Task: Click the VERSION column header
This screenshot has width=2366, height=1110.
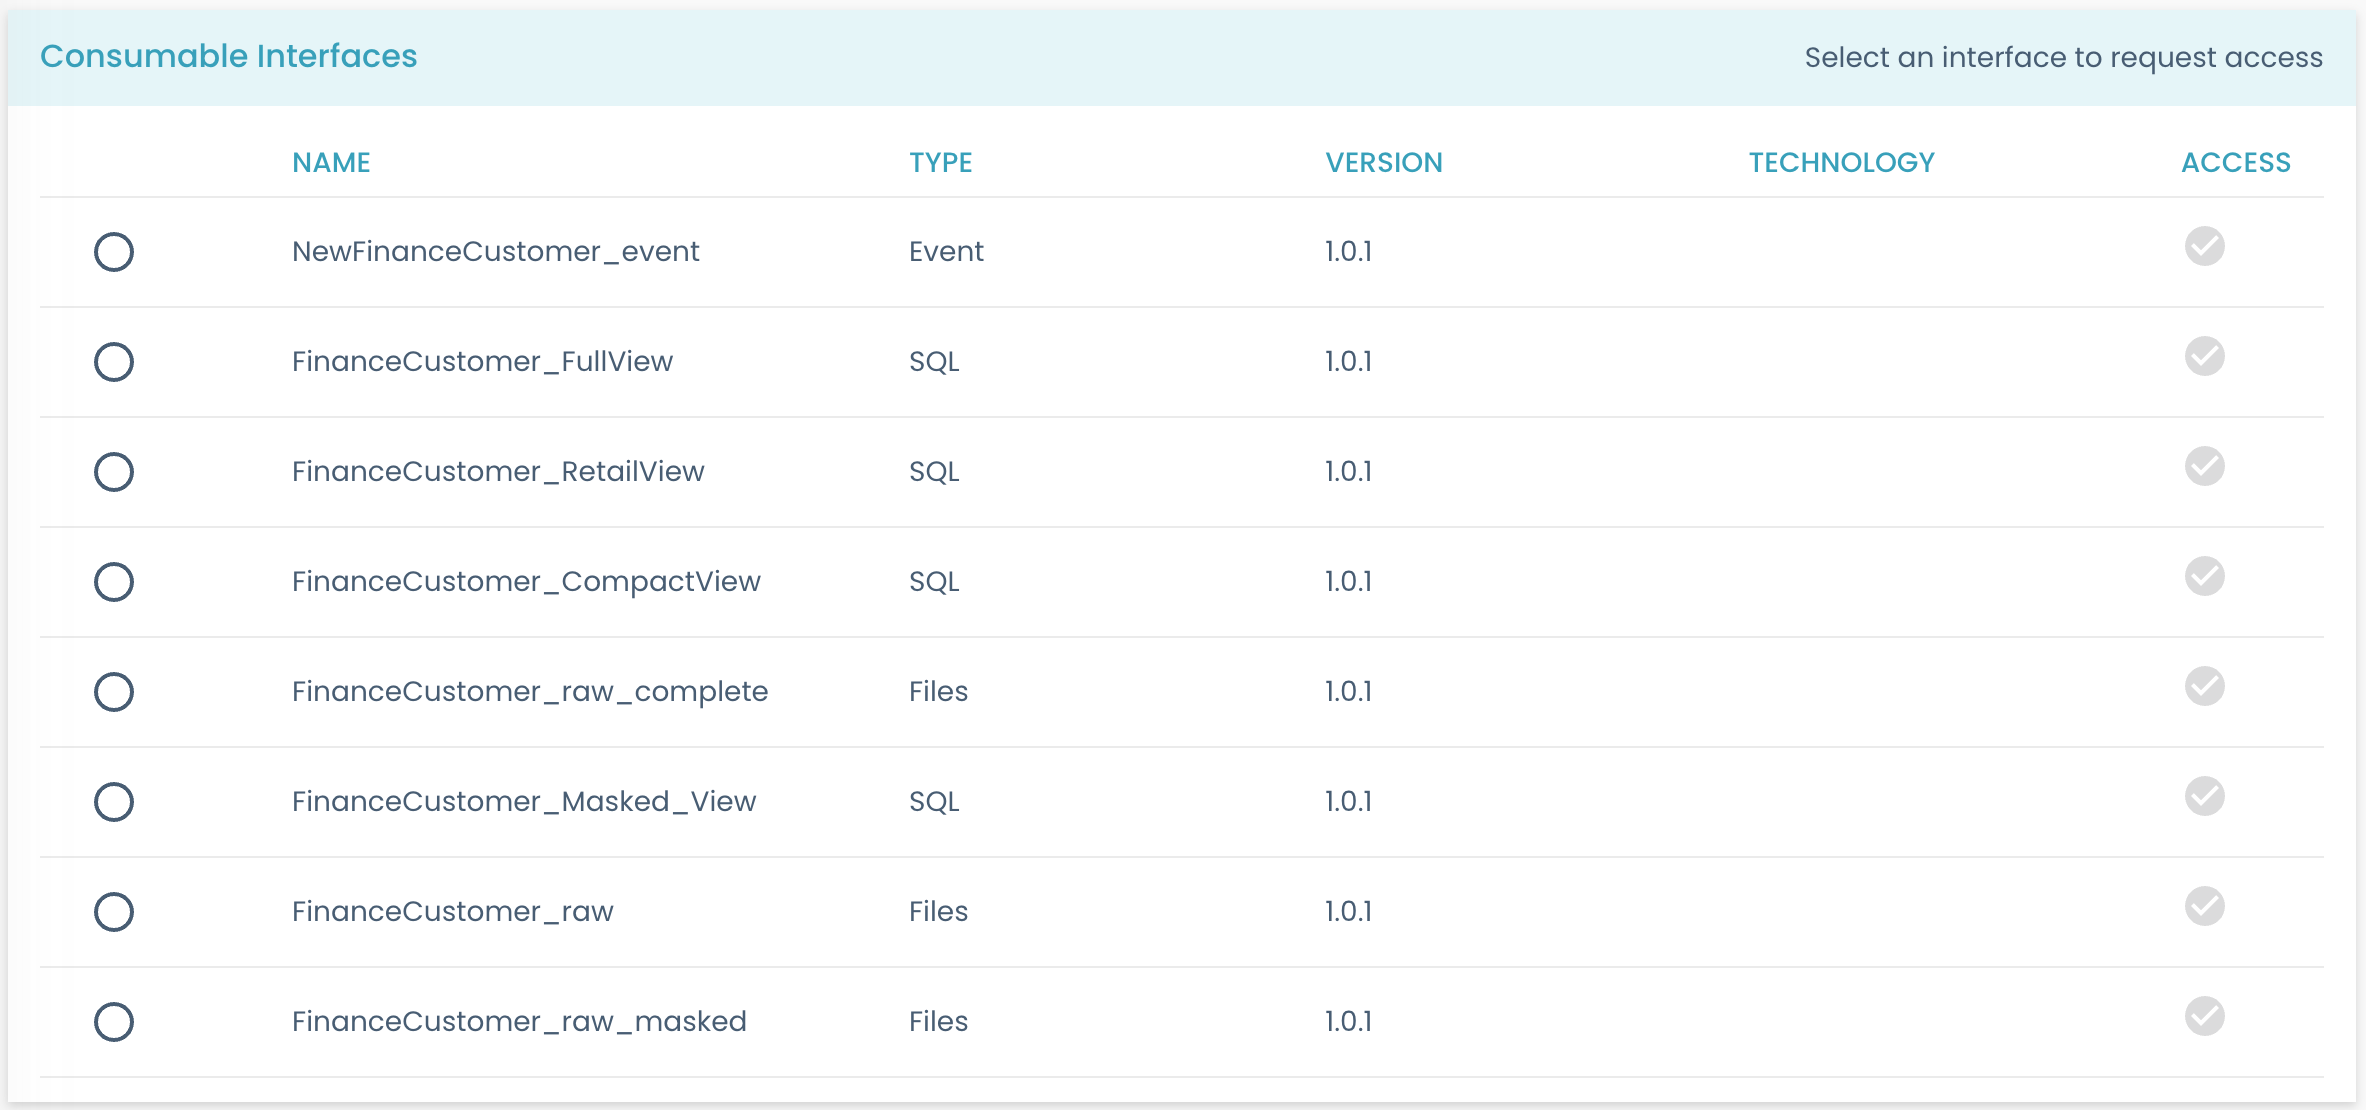Action: (x=1383, y=162)
